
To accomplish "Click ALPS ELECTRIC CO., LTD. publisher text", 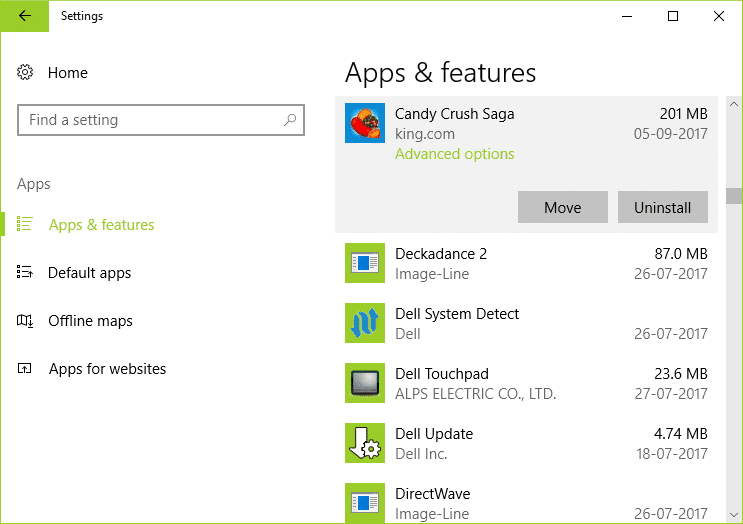I will point(476,394).
